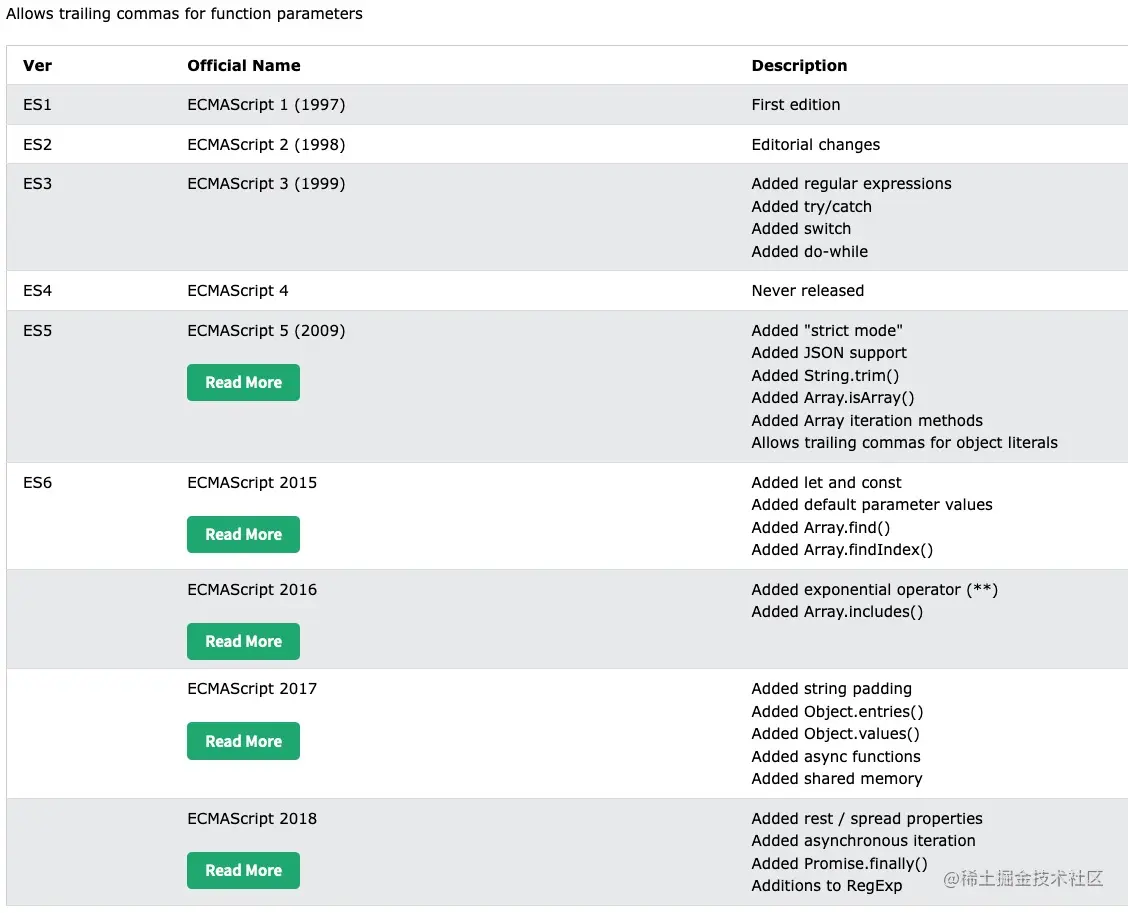
Task: Click 'Added string padding' line
Action: 832,689
